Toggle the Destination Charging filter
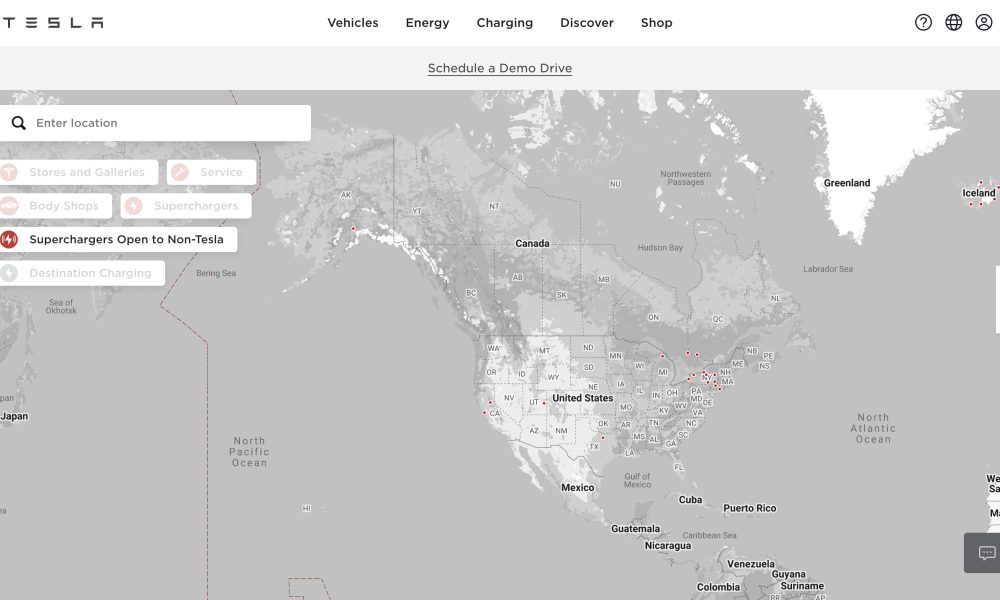The image size is (1000, 600). tap(82, 273)
